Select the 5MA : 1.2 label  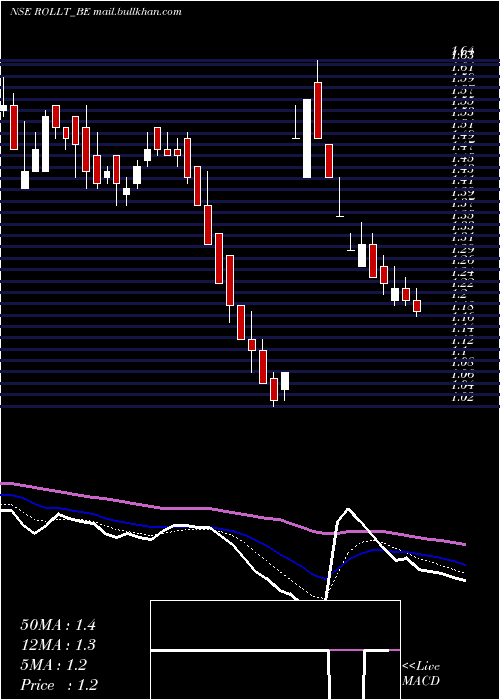[x=54, y=665]
